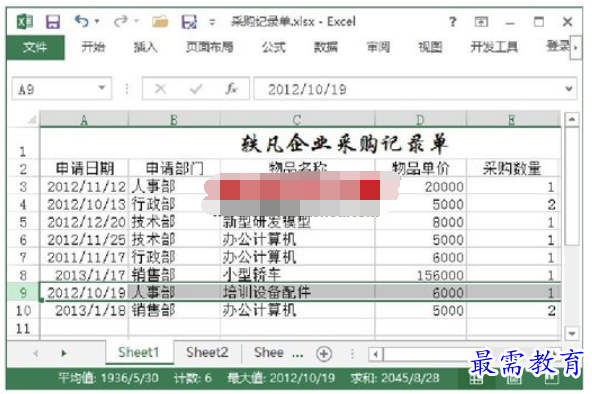Screen dimensions: 592x394
Task: Open the 文件 tab
Action: (x=35, y=47)
